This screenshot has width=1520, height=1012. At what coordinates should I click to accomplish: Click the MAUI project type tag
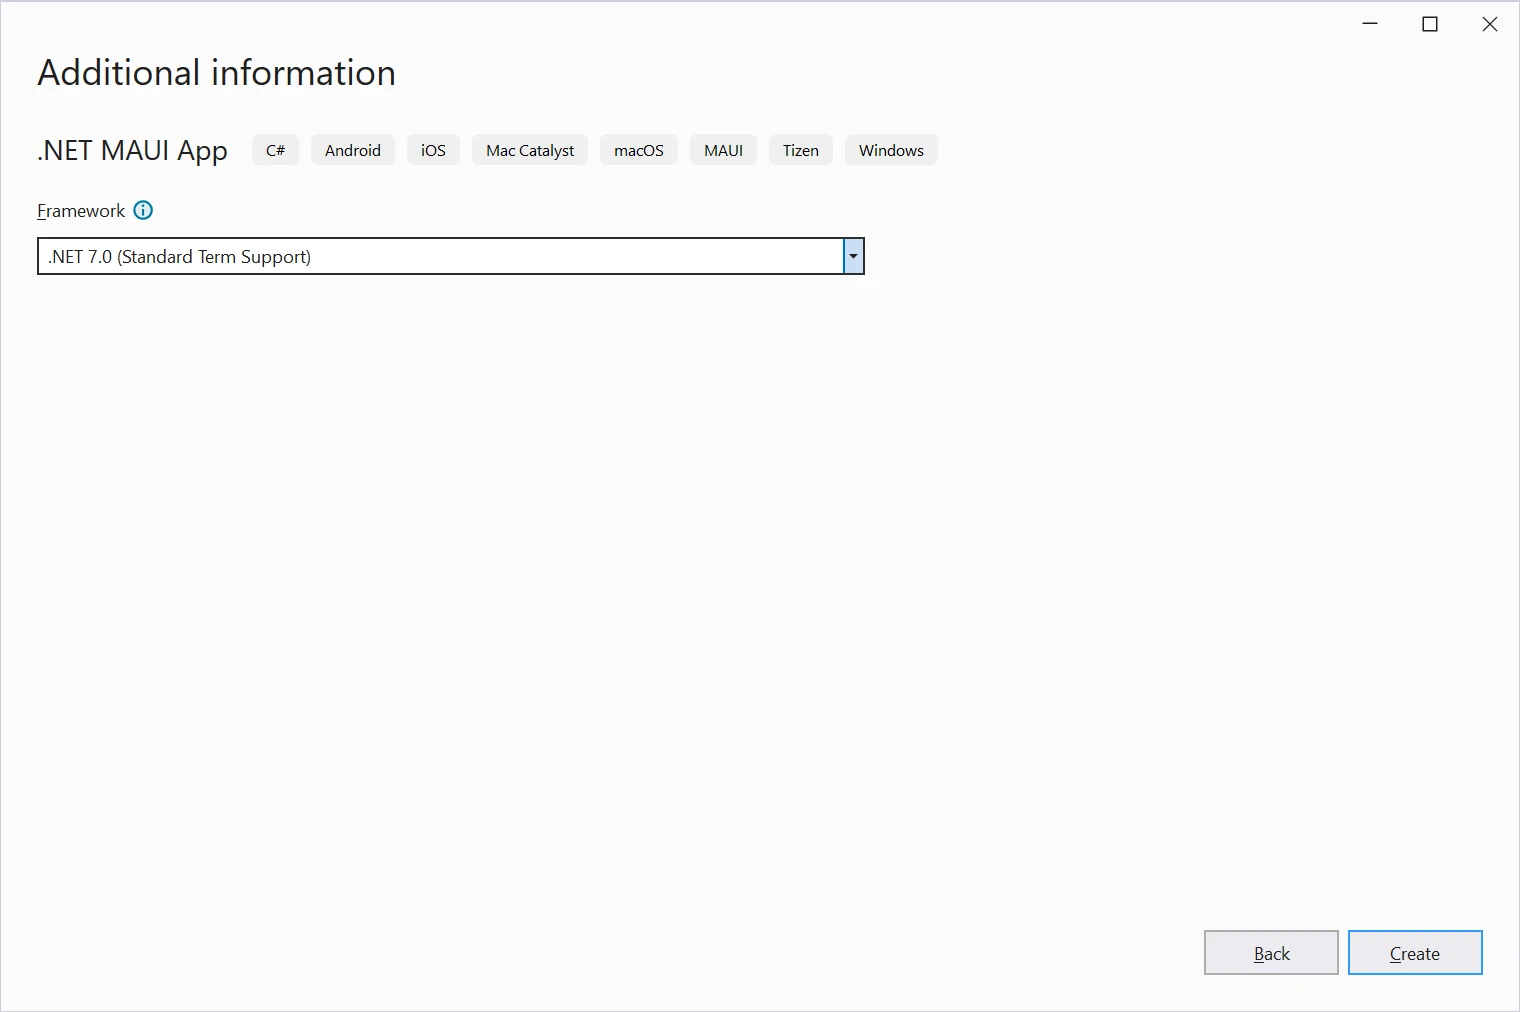(723, 150)
